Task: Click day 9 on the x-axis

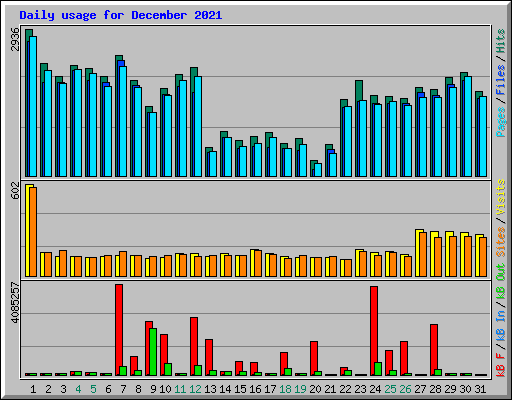Action: (x=153, y=389)
